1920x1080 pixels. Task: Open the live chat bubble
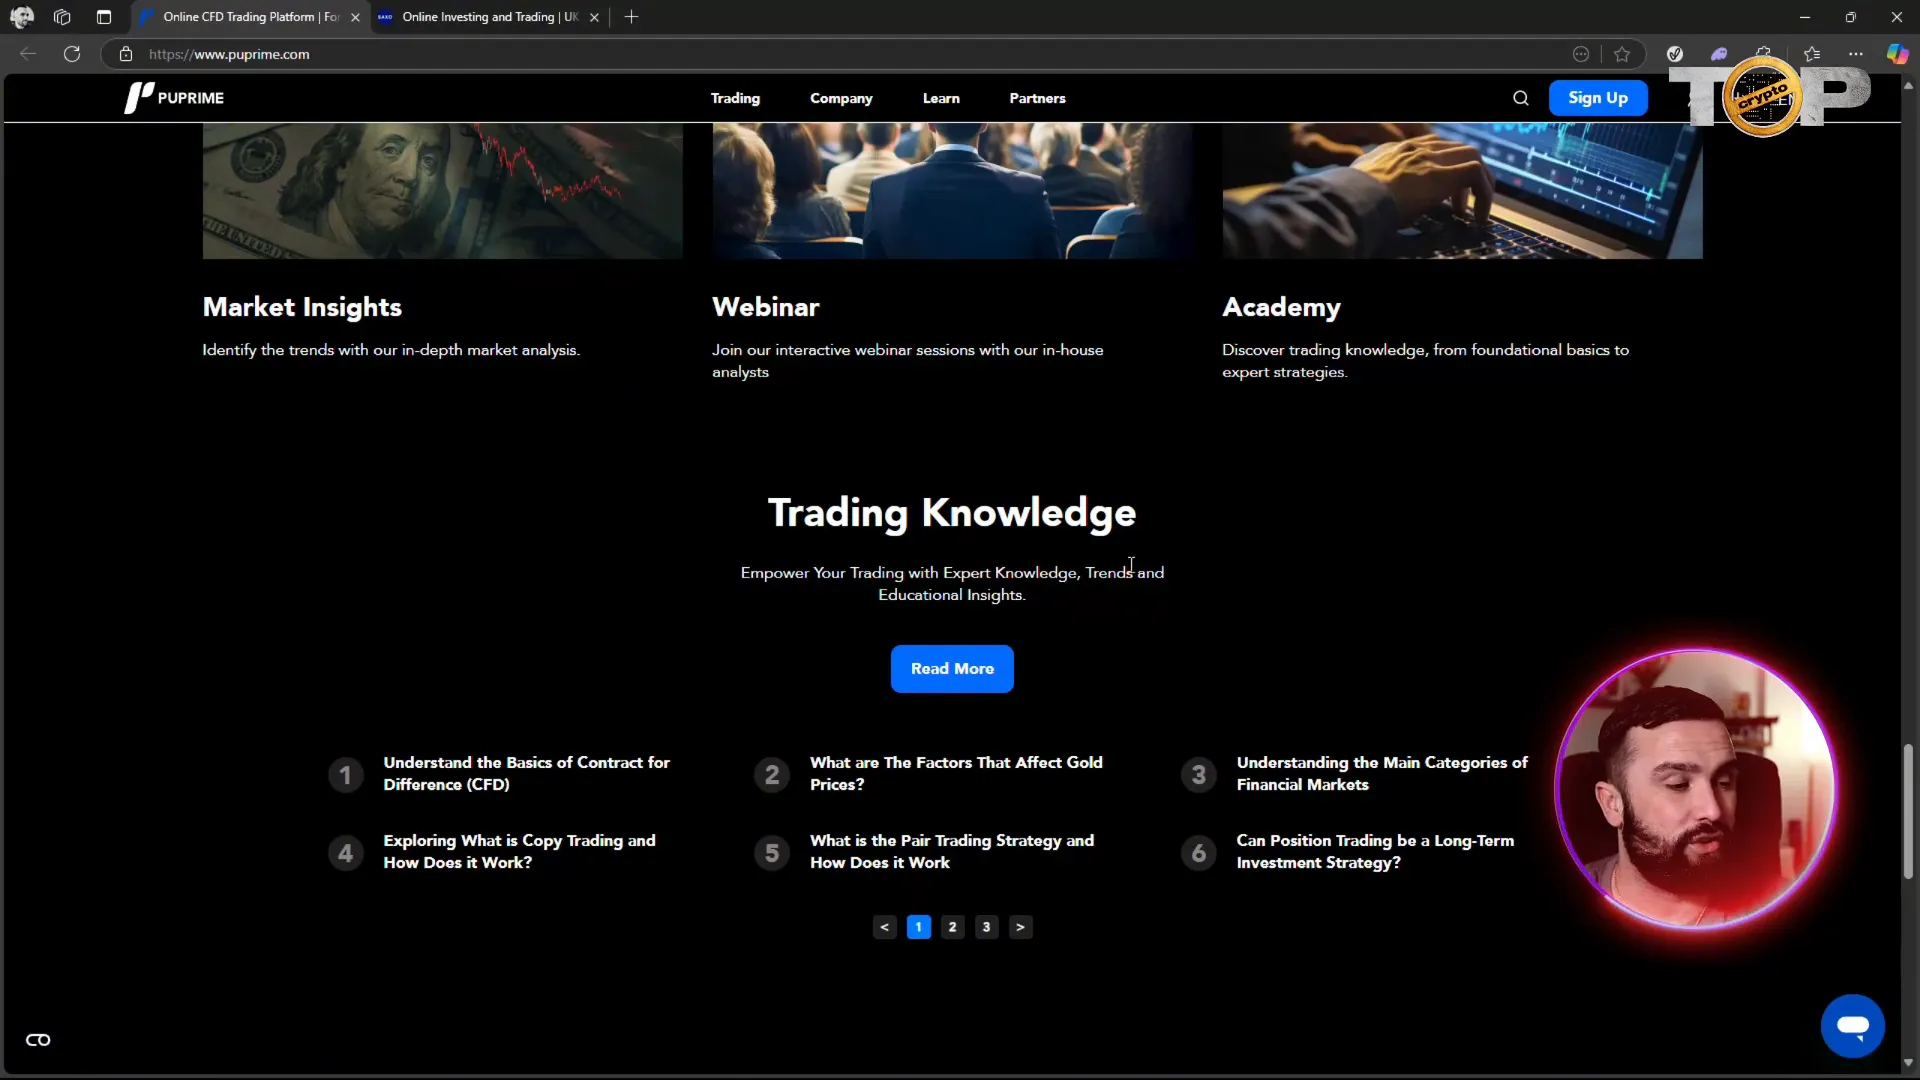pyautogui.click(x=1852, y=1025)
